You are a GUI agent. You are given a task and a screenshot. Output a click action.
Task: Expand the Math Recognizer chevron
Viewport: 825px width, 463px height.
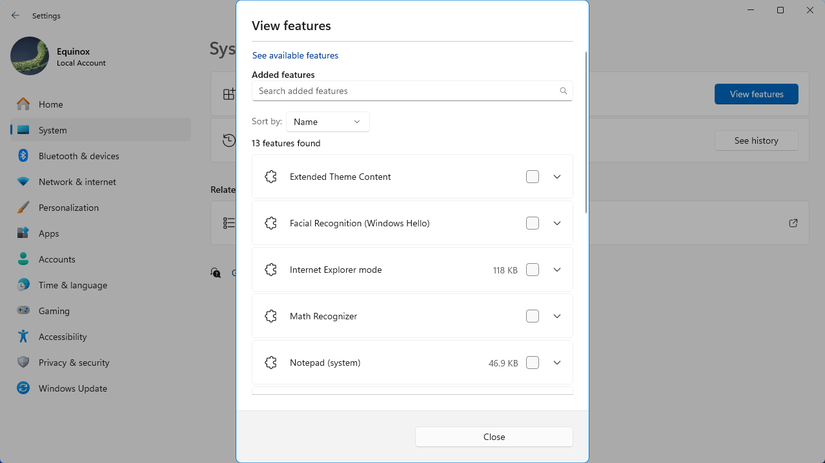pos(557,316)
